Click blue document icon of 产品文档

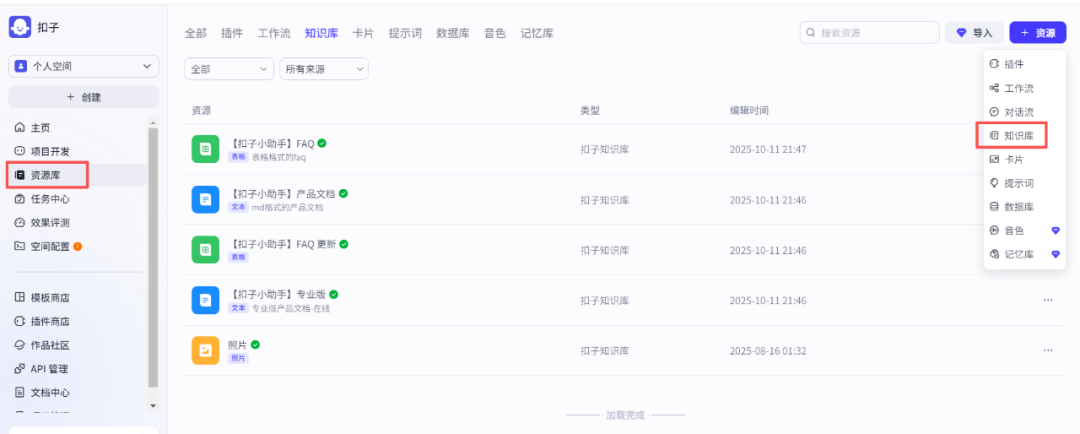pos(205,200)
